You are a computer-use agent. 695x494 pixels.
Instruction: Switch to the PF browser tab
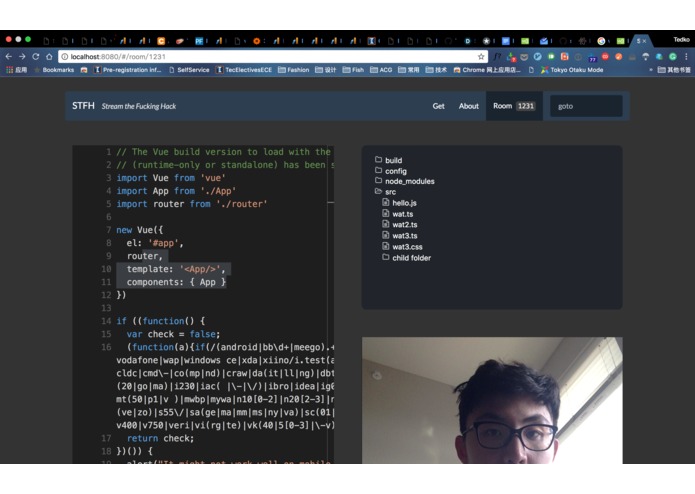click(199, 41)
